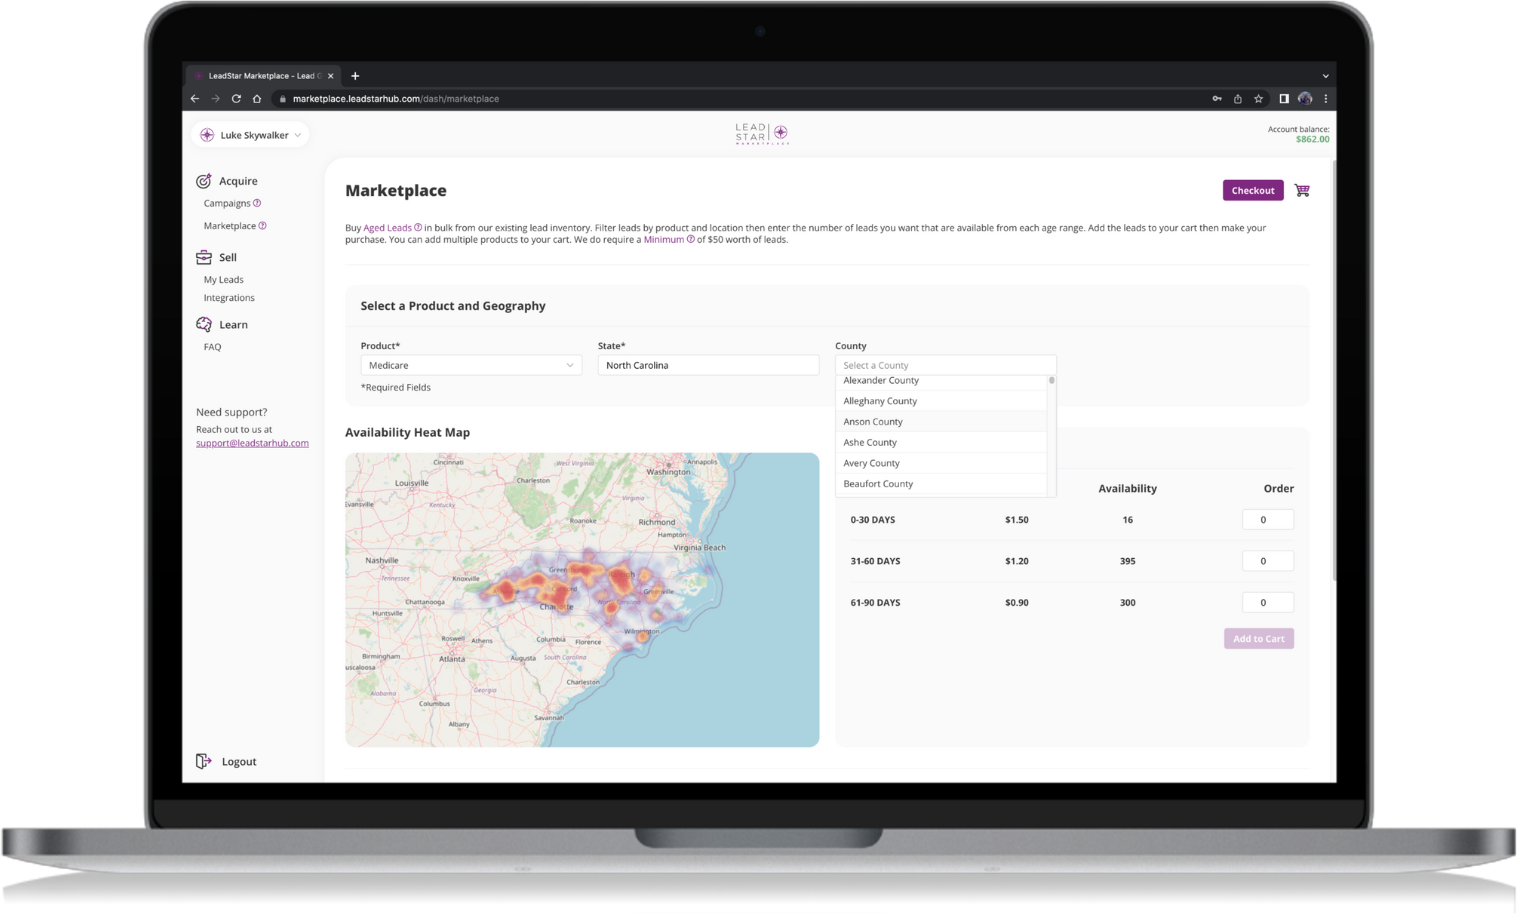
Task: Click the browser home icon
Action: click(257, 99)
